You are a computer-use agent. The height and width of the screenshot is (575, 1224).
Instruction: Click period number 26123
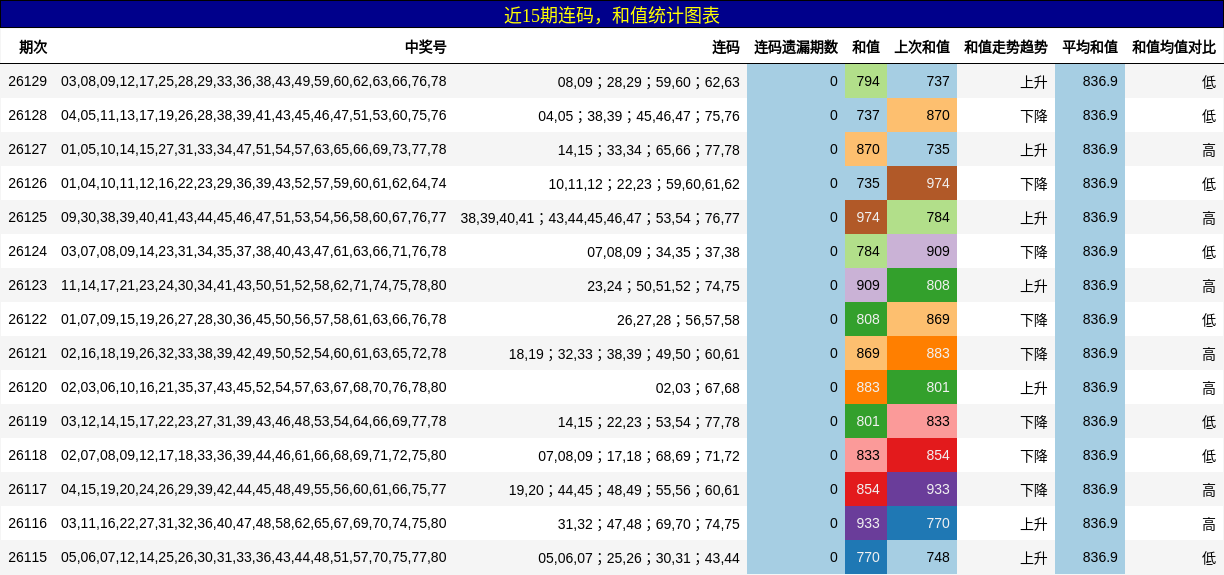[27, 285]
